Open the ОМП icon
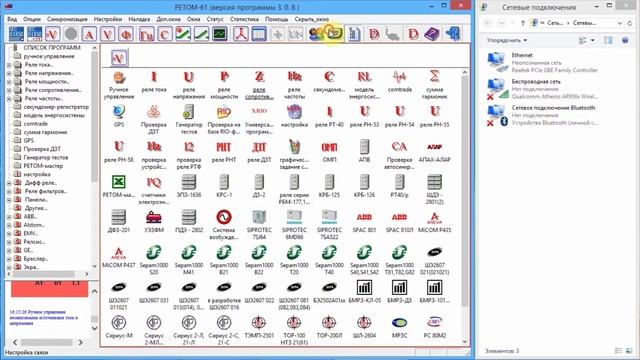This screenshot has width=640, height=360. [x=329, y=151]
